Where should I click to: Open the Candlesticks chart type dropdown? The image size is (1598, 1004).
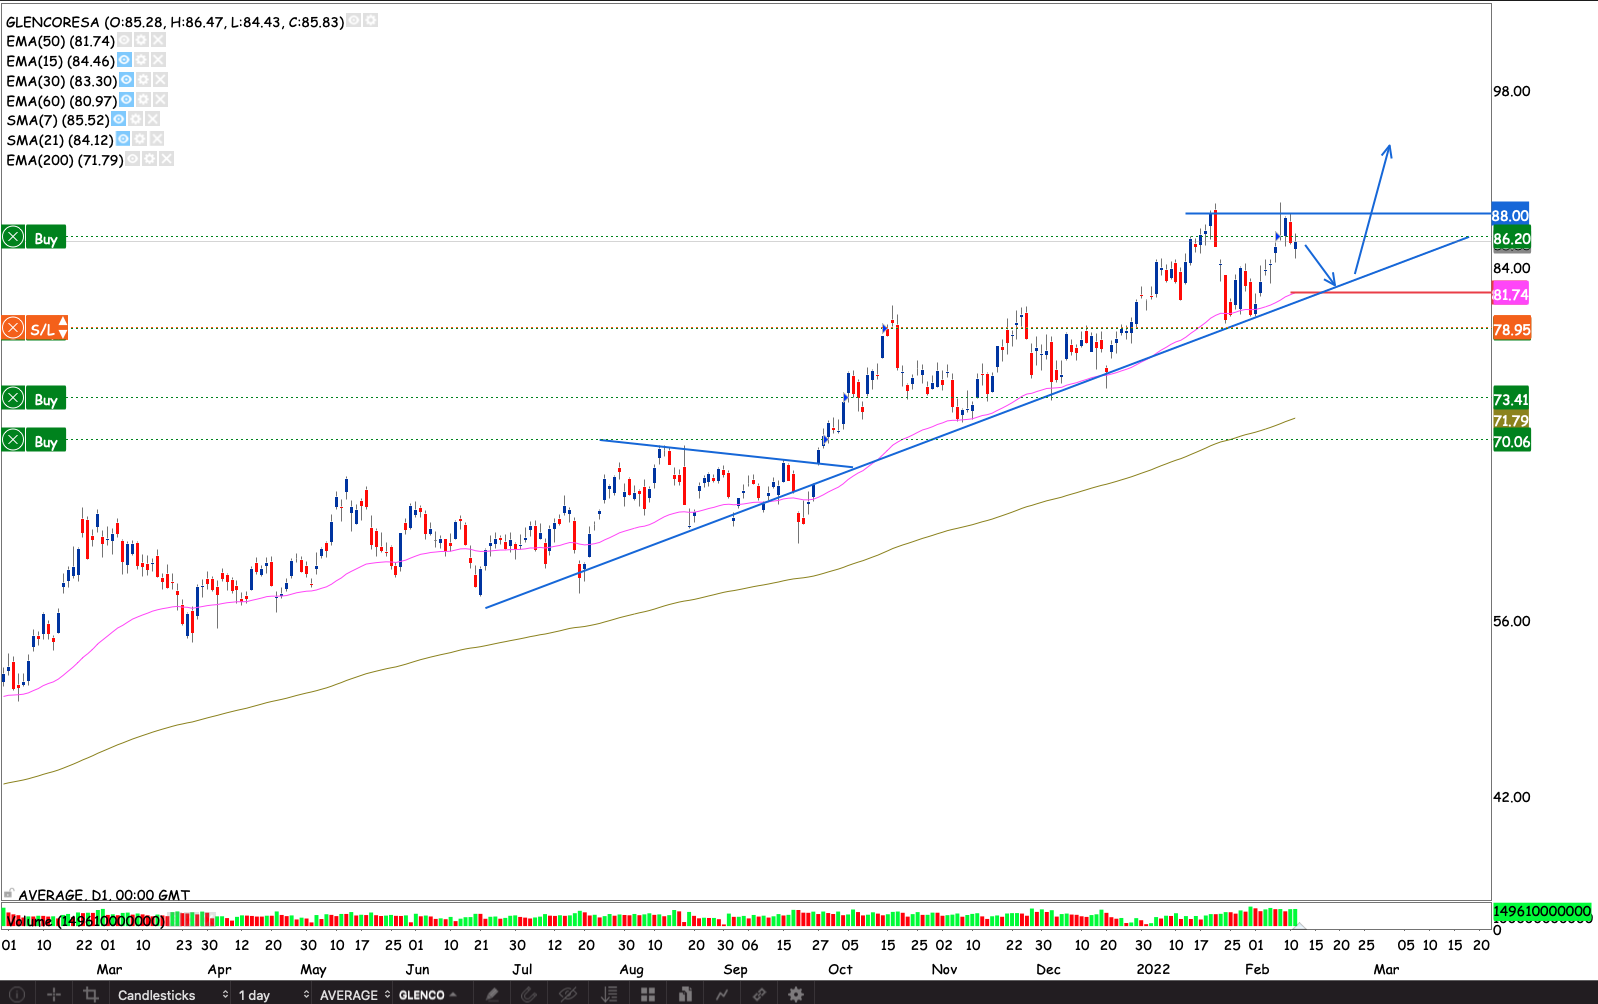(172, 995)
